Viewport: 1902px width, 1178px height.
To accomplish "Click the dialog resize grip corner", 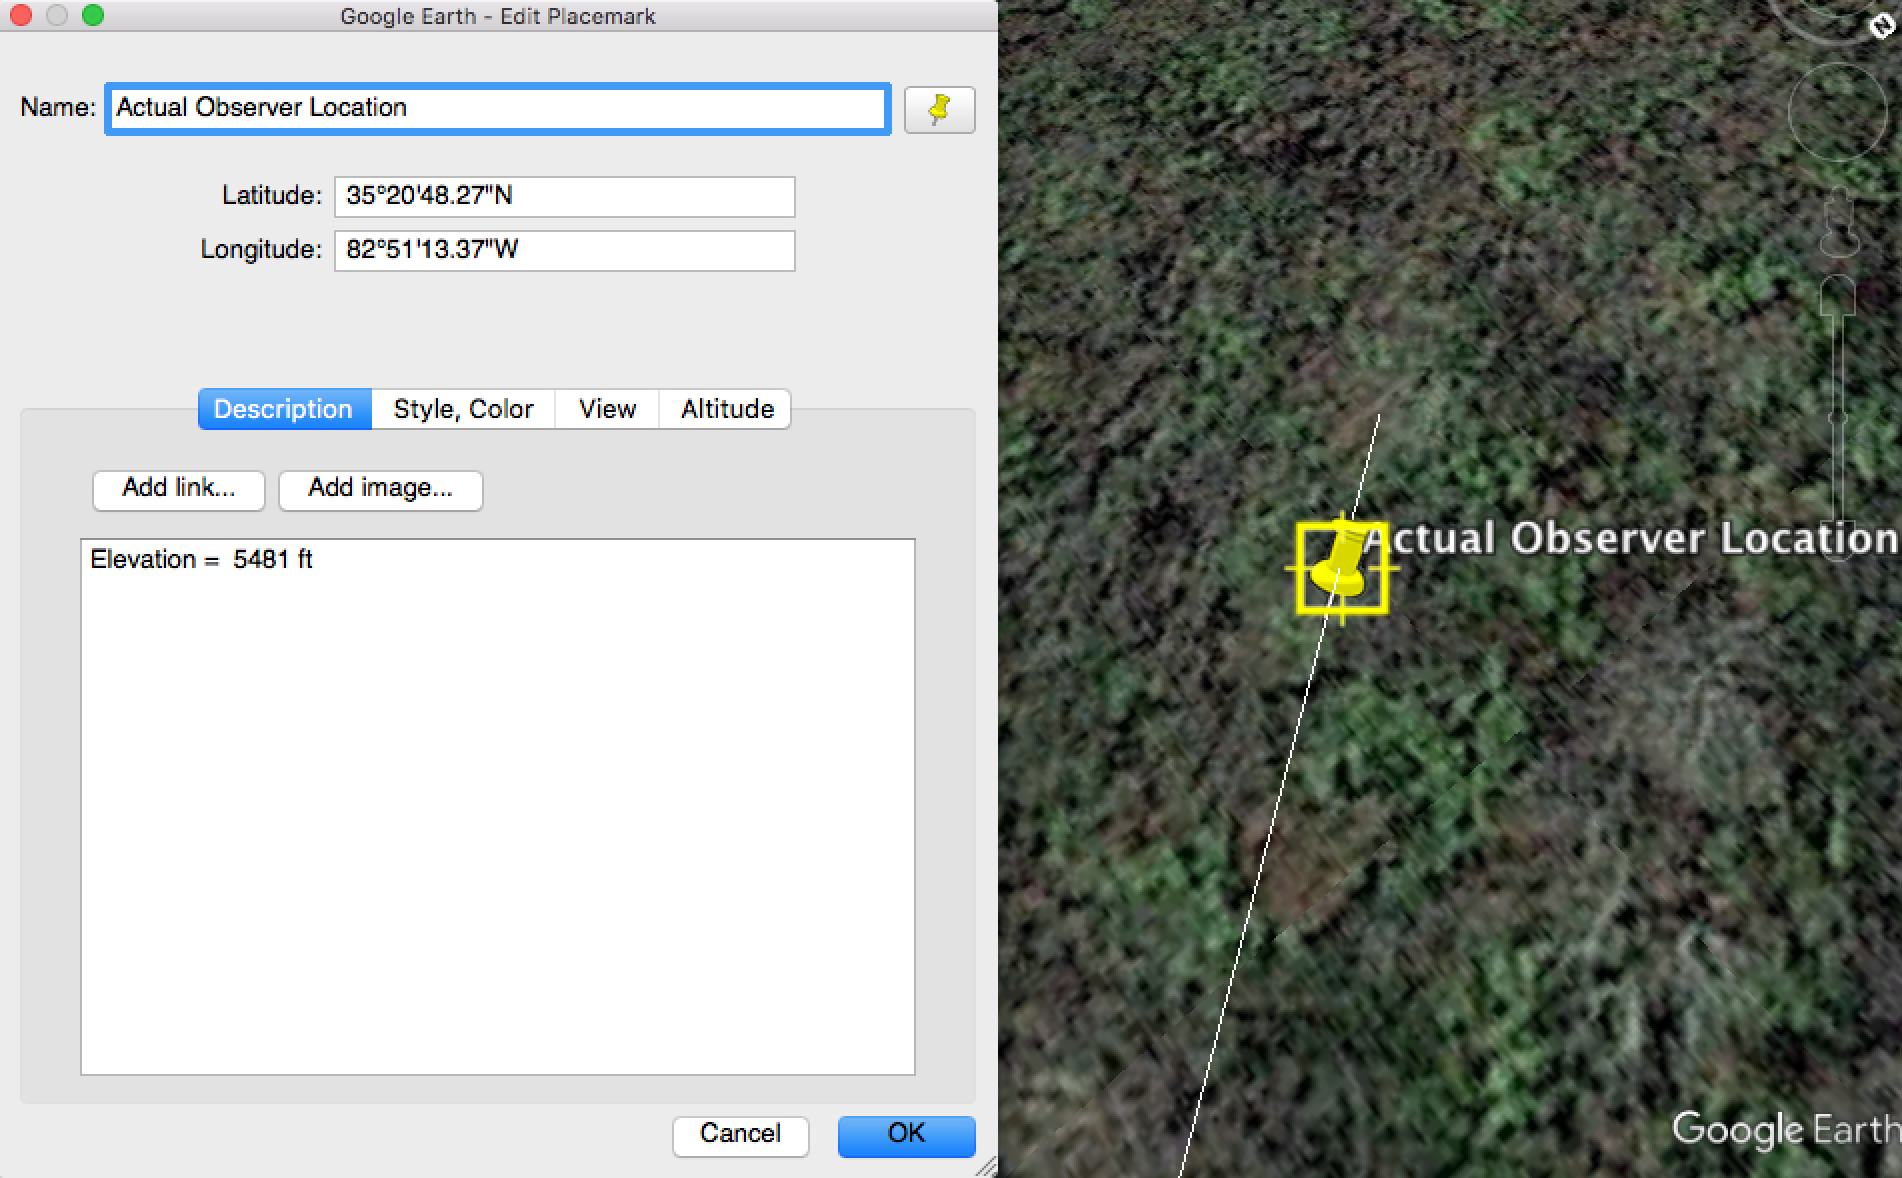I will pyautogui.click(x=986, y=1167).
